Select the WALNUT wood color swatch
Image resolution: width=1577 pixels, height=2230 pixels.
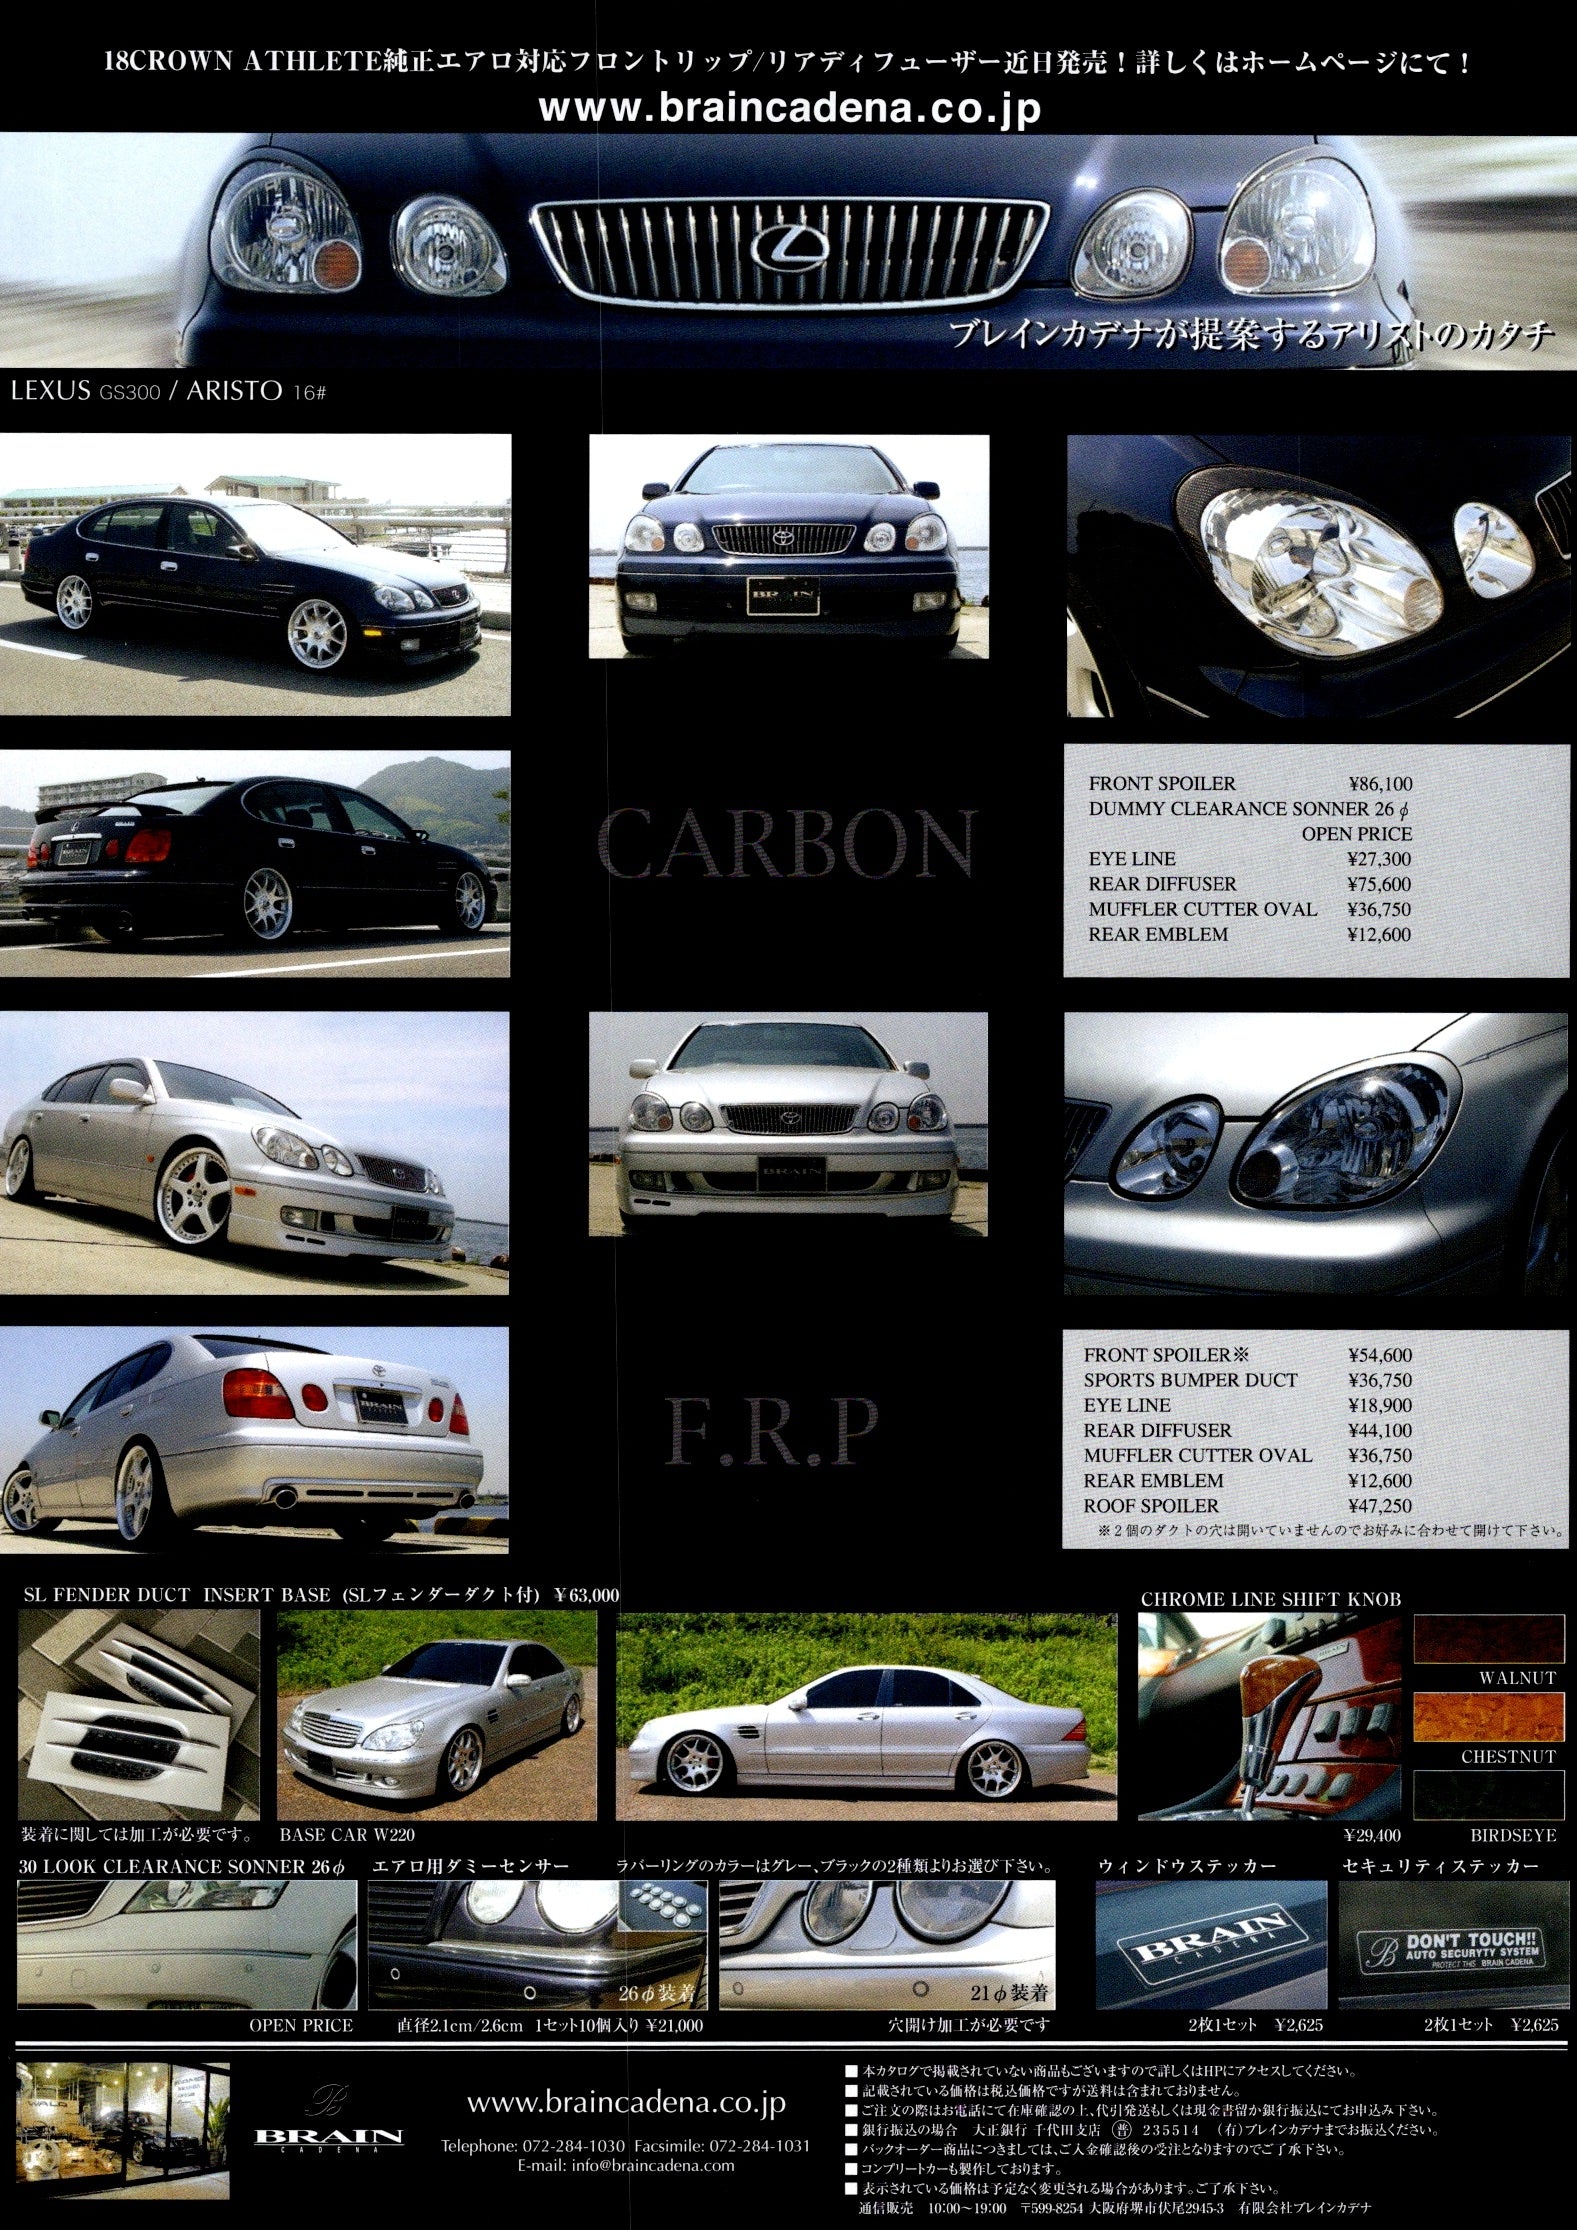(1487, 1637)
